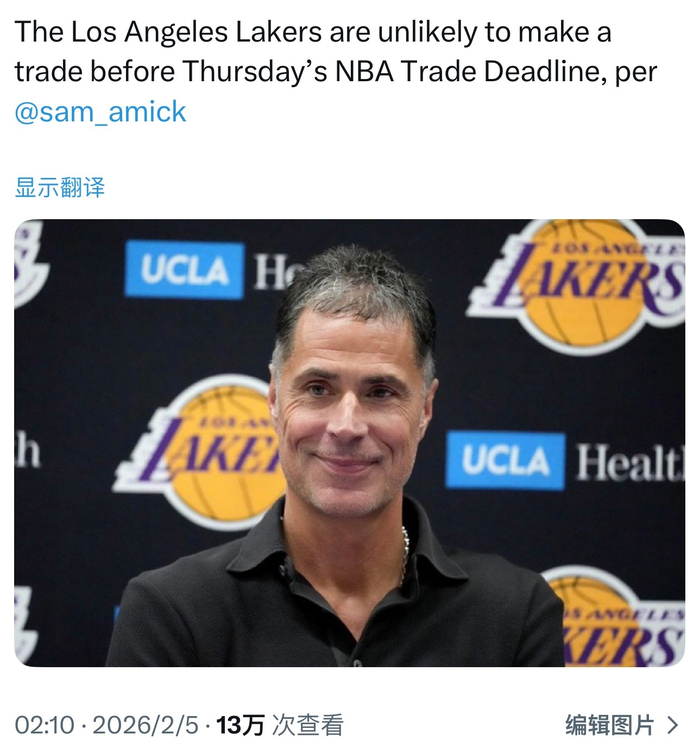Viewport: 700px width, 756px height.
Task: Open the @sam_amick profile mention
Action: [x=100, y=112]
